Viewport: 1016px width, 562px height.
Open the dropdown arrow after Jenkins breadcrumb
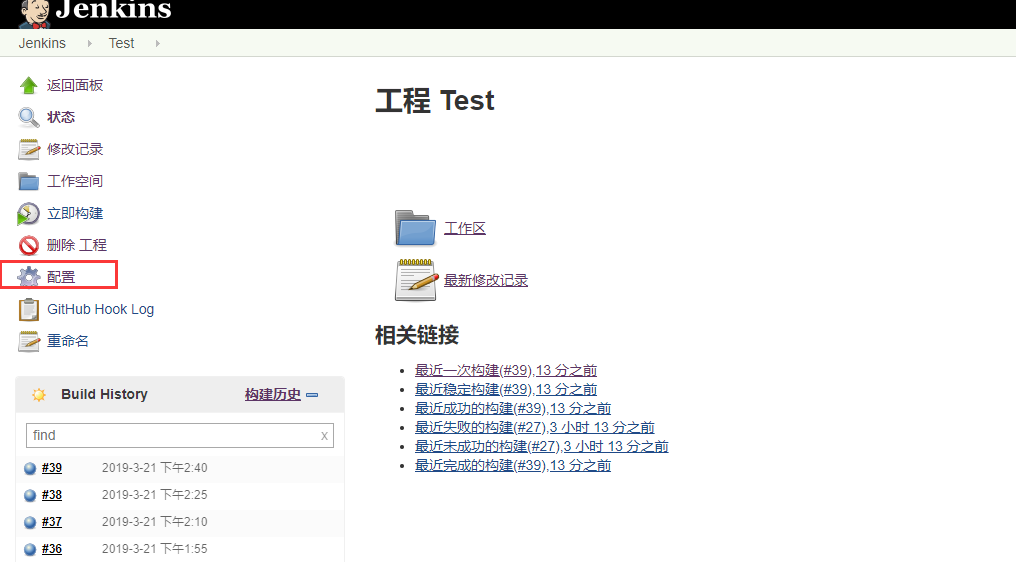point(89,43)
